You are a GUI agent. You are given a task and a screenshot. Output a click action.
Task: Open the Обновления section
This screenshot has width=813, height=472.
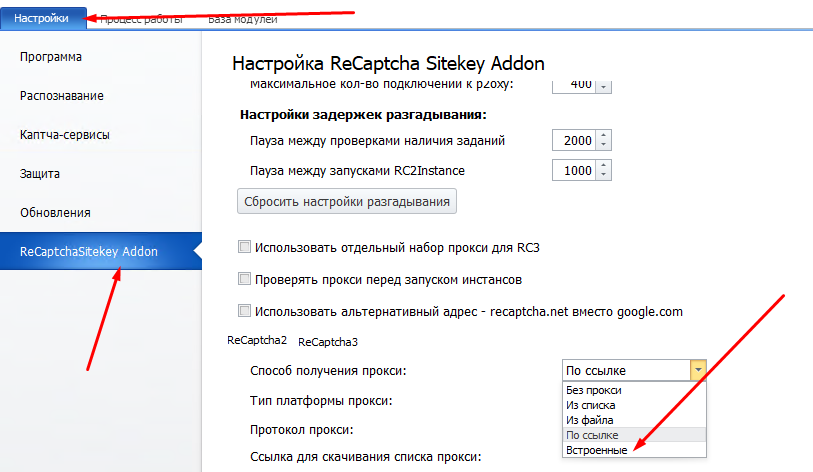coord(55,213)
